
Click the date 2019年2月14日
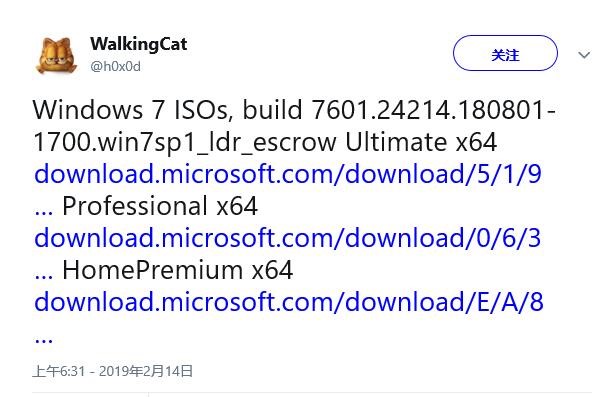[x=146, y=371]
